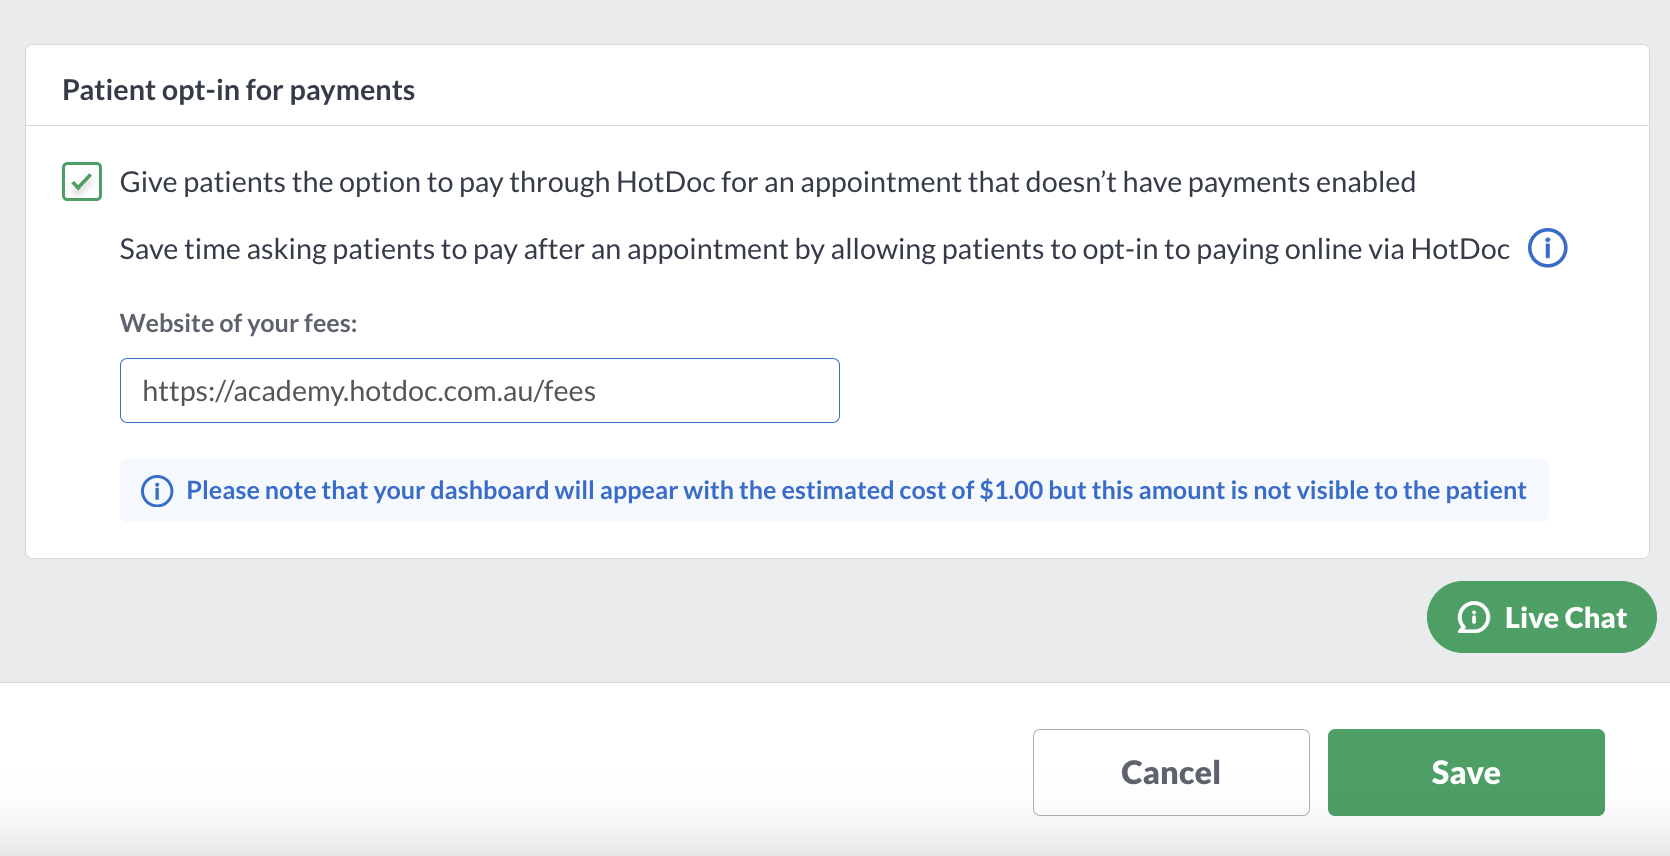Start a Live Chat session

pos(1541,617)
